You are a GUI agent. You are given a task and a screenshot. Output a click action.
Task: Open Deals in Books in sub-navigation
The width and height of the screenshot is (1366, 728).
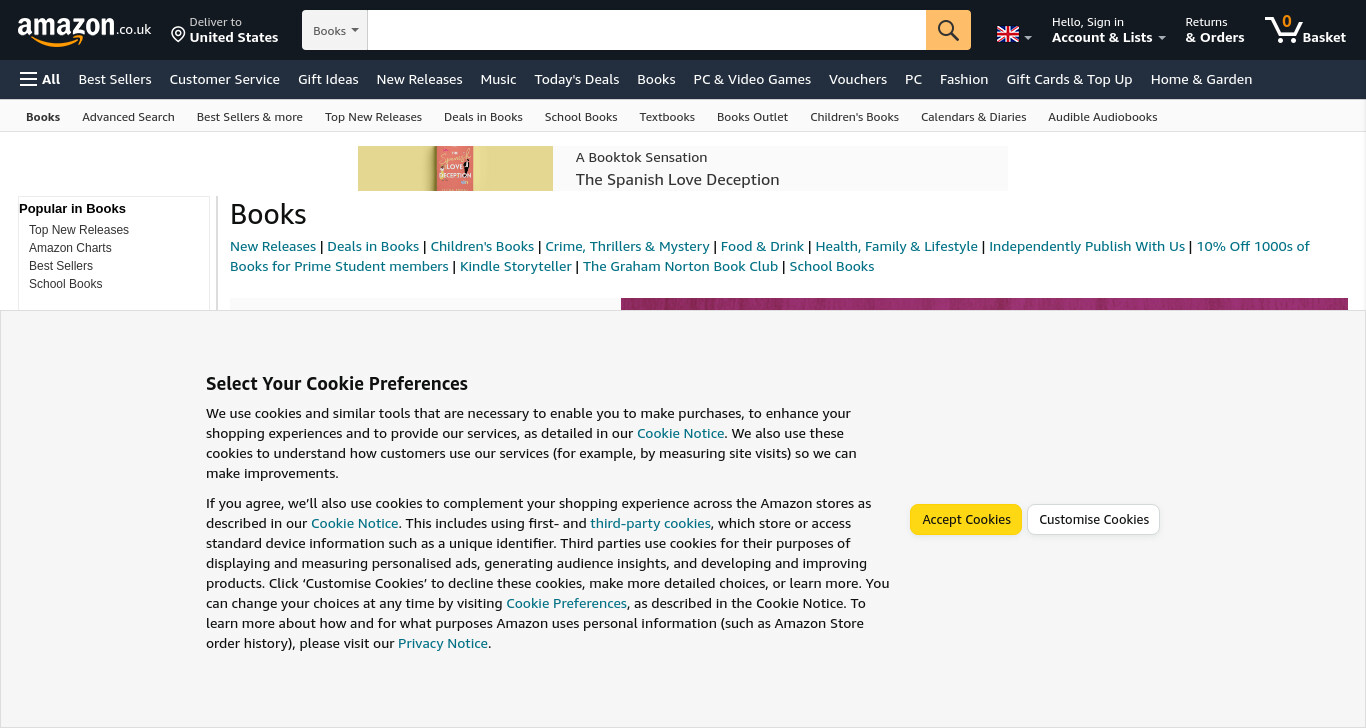coord(483,117)
